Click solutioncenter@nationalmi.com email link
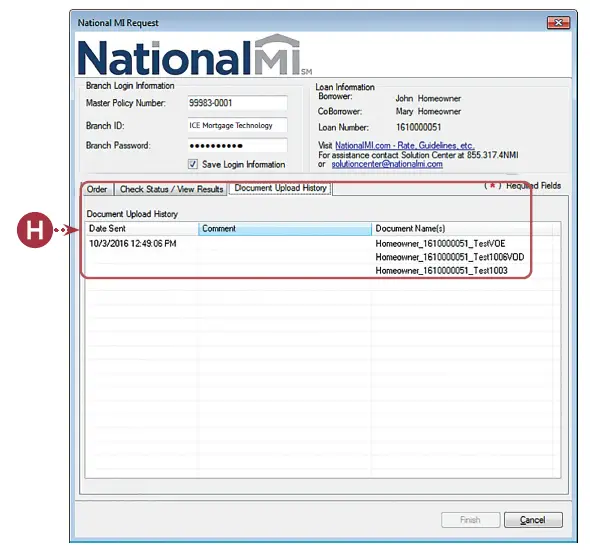The width and height of the screenshot is (590, 551). tap(387, 164)
